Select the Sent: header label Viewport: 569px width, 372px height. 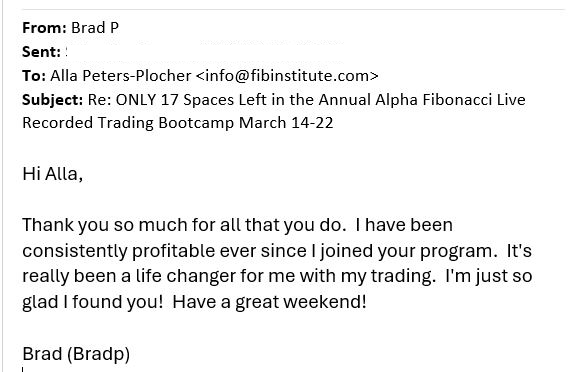coord(41,52)
